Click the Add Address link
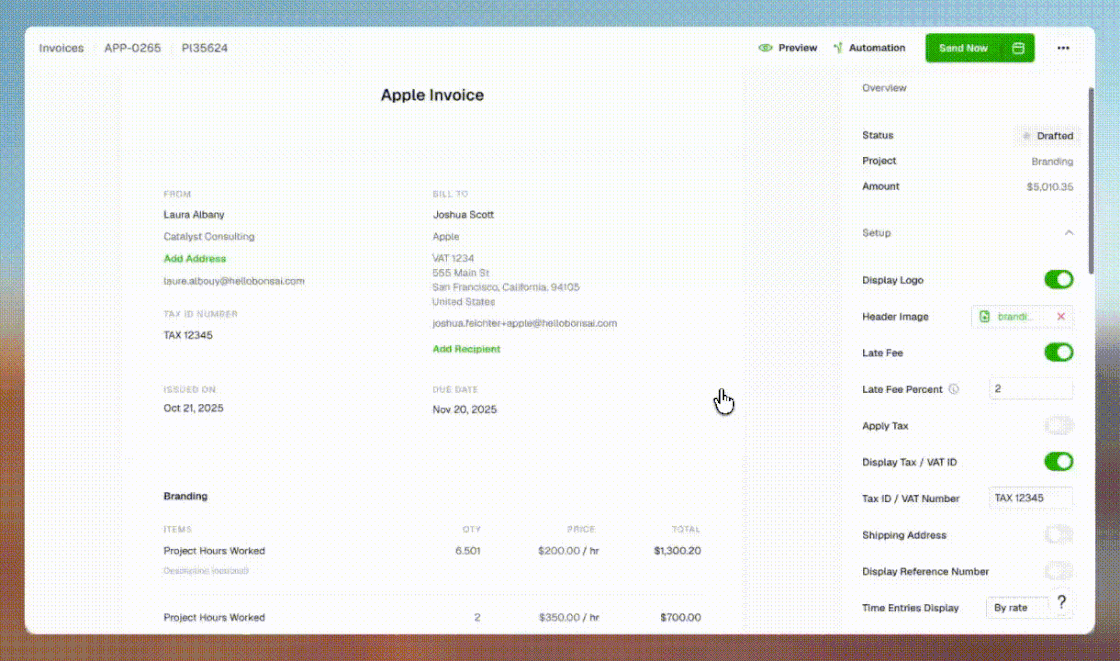Viewport: 1120px width, 661px height. click(x=194, y=259)
